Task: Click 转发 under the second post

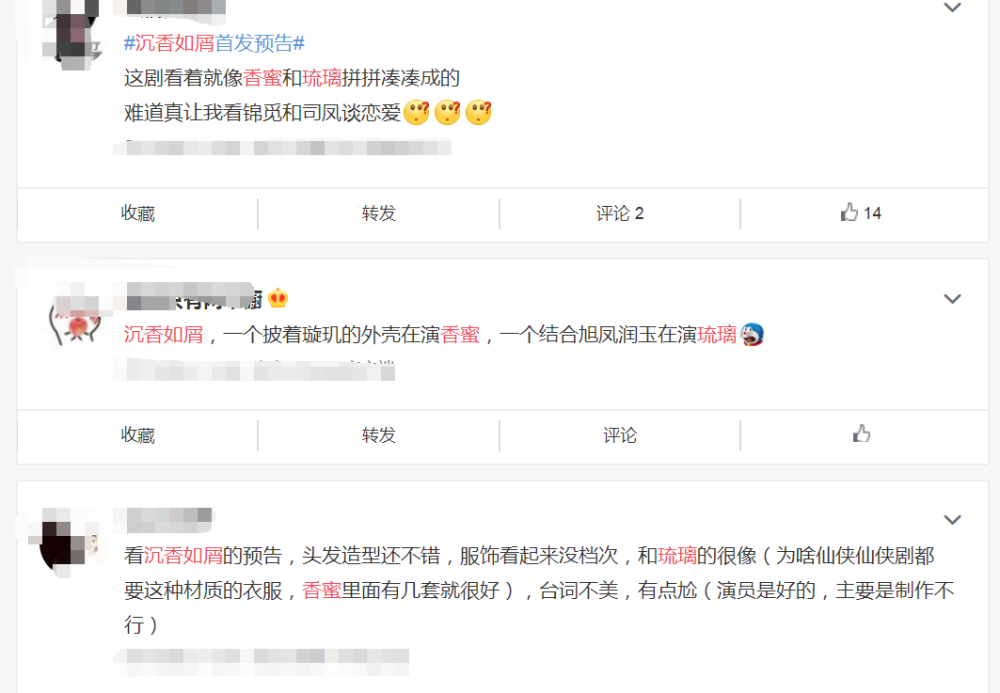Action: [x=379, y=435]
